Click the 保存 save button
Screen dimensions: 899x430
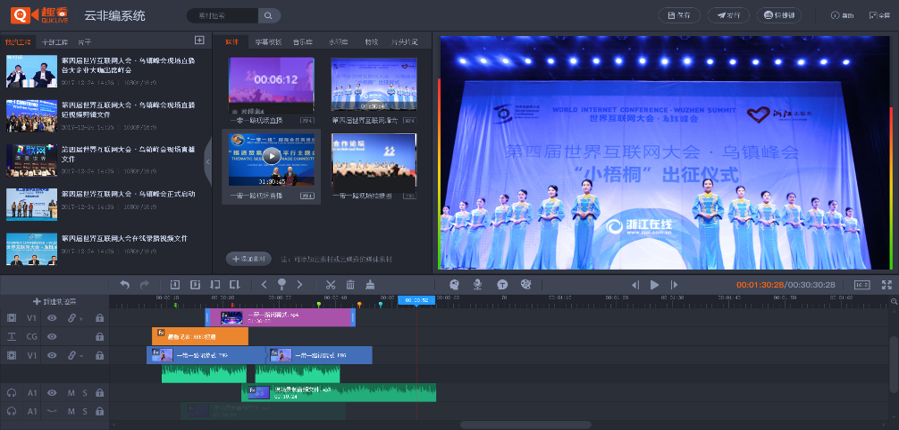point(679,15)
